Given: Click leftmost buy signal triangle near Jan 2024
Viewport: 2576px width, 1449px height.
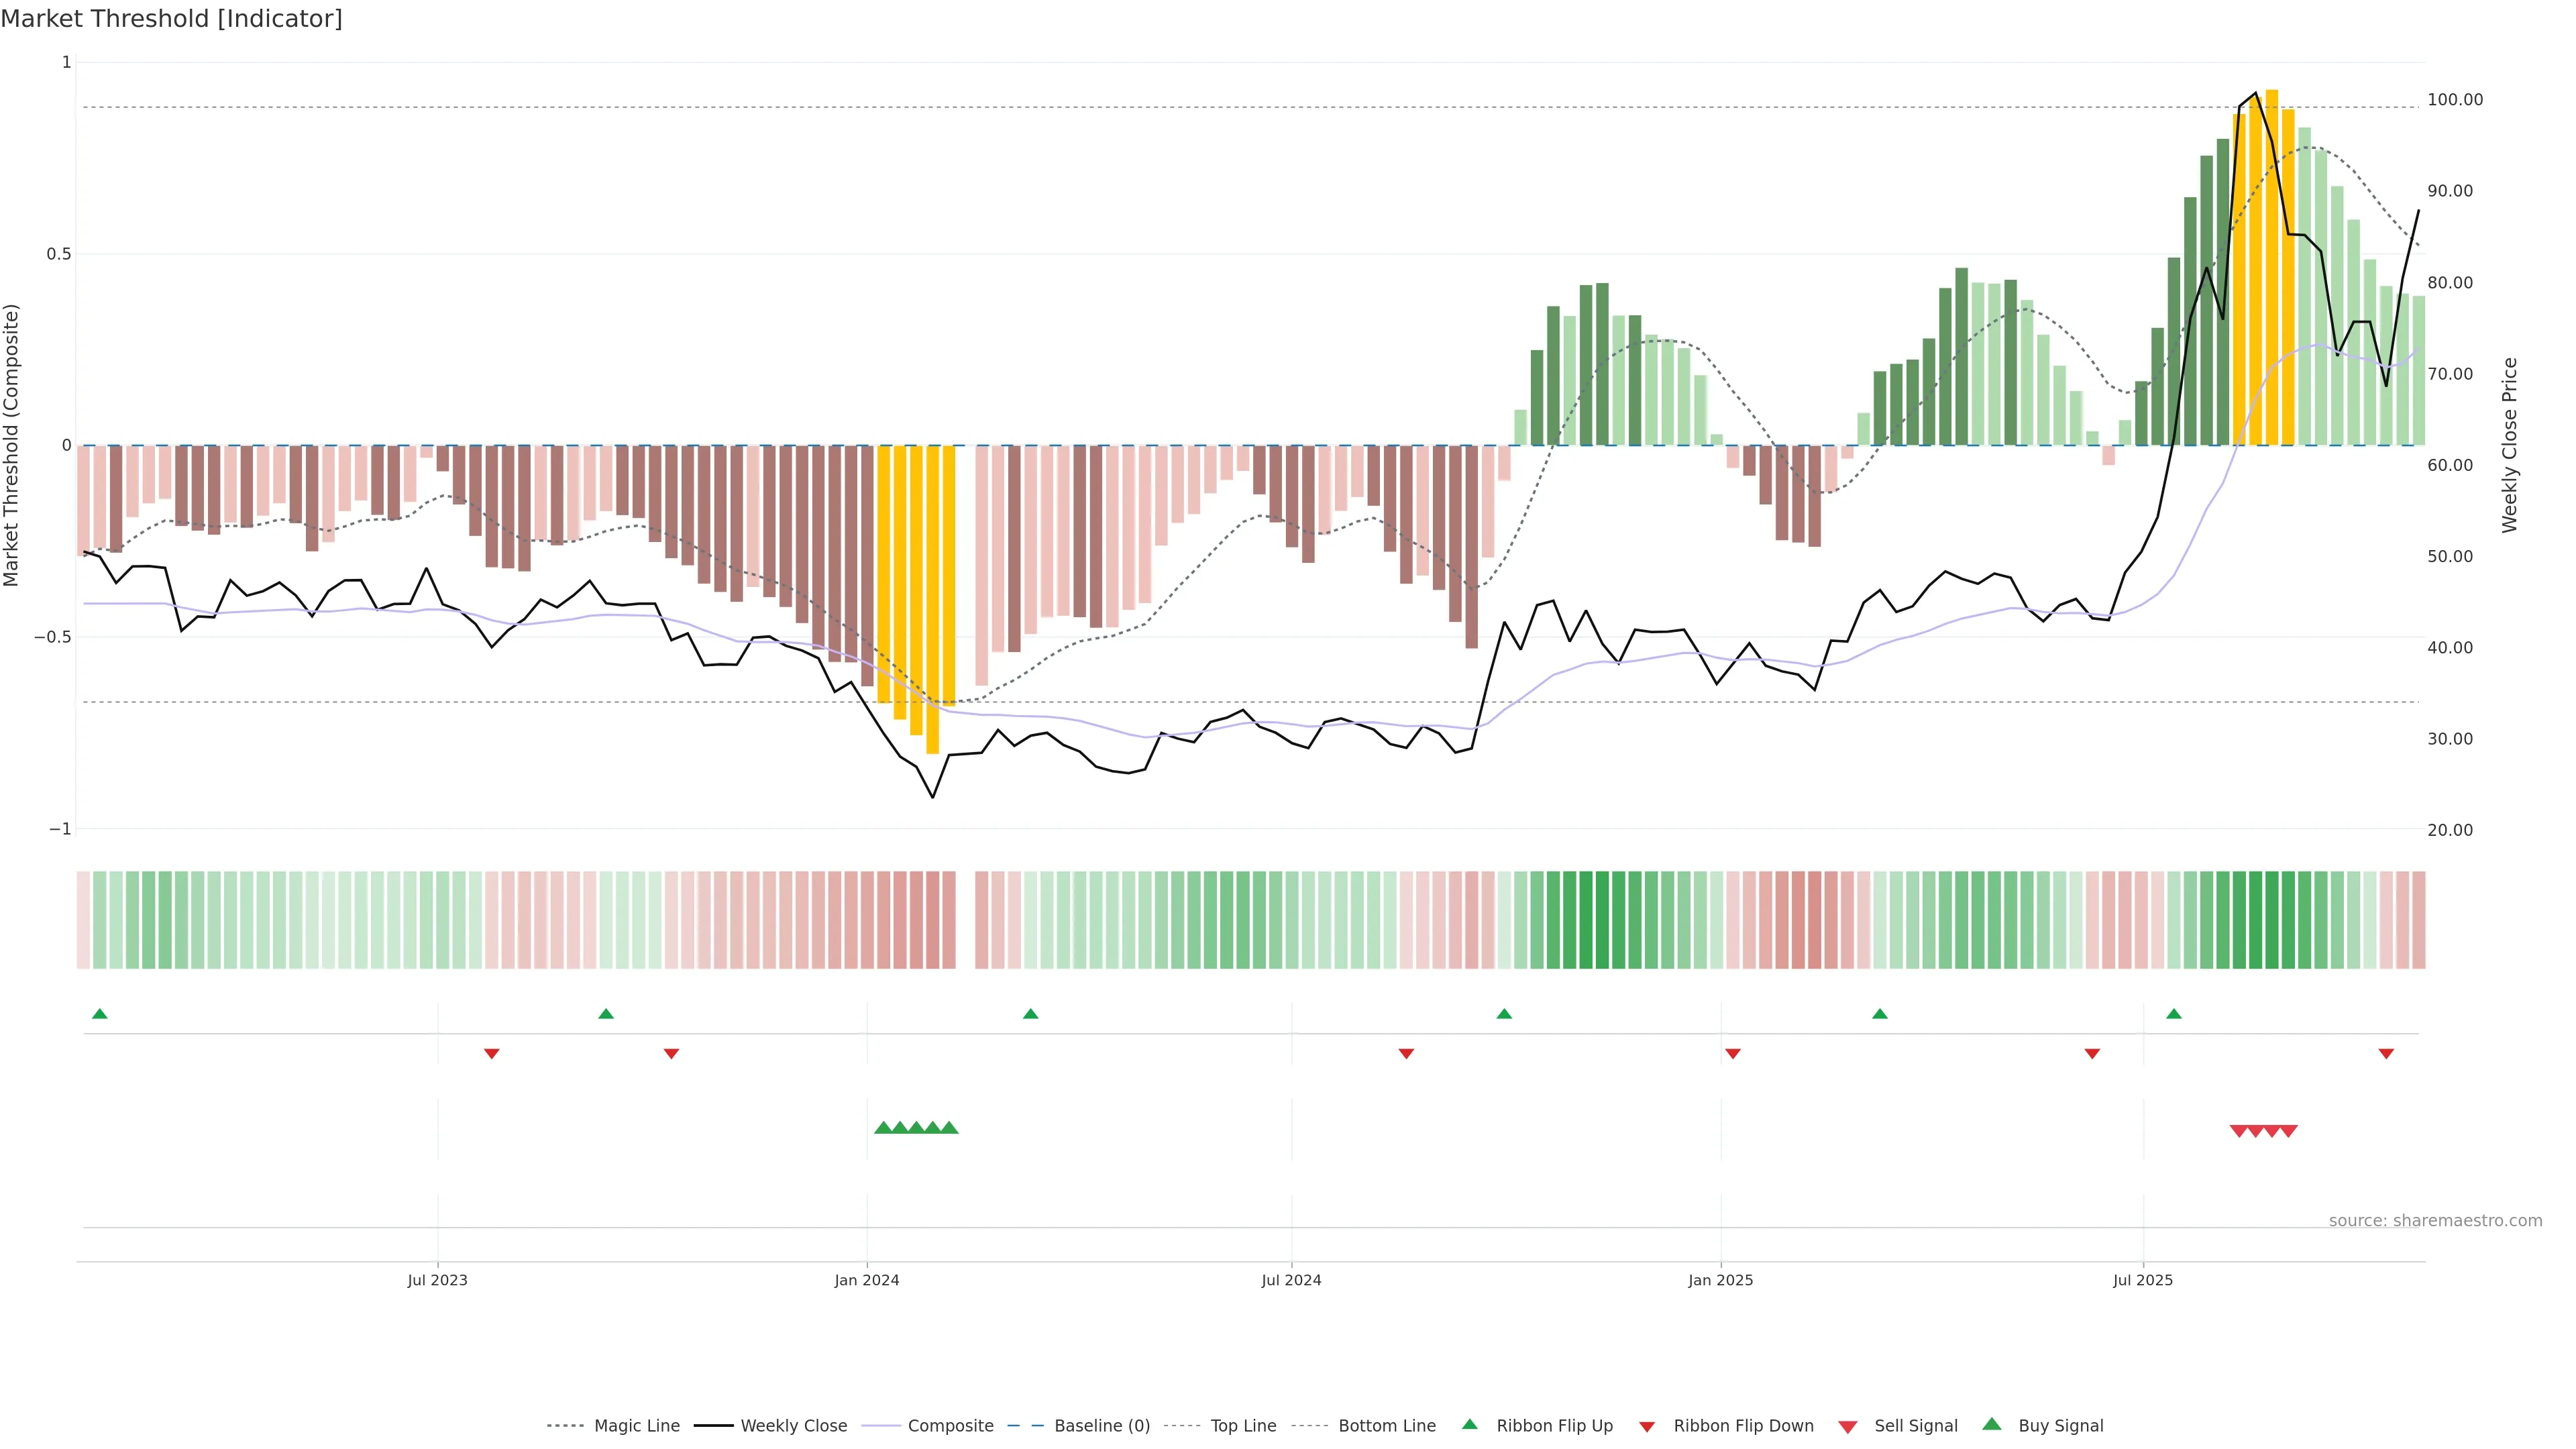Looking at the screenshot, I should pyautogui.click(x=883, y=1128).
